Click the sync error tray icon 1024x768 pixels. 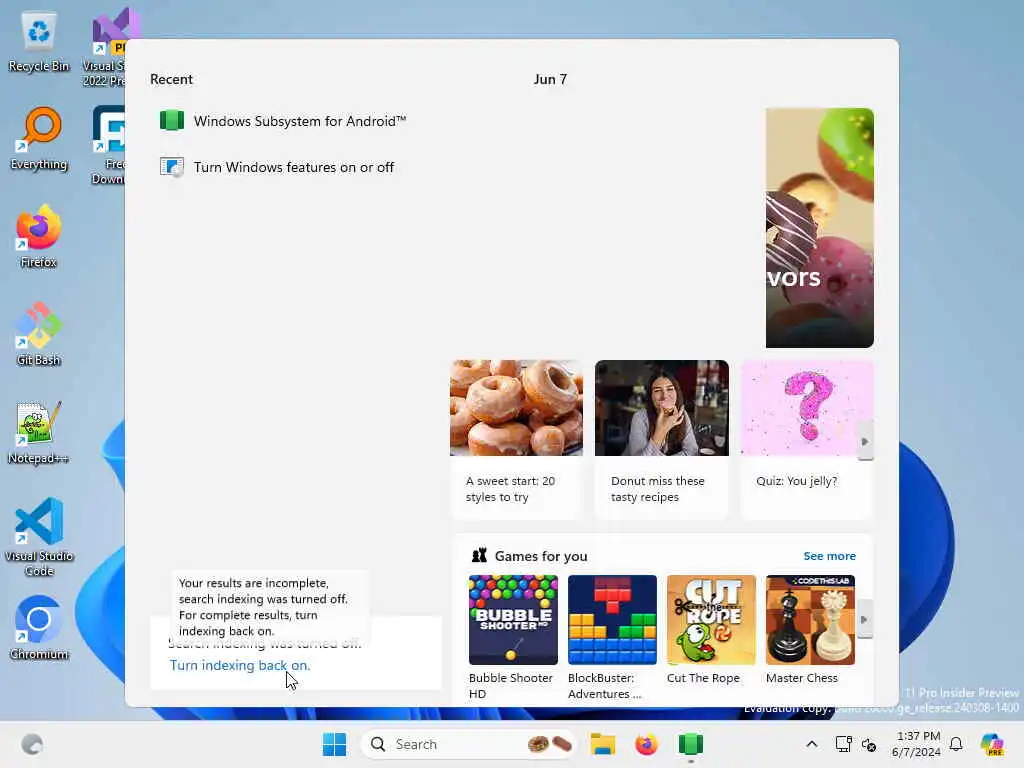click(x=869, y=744)
